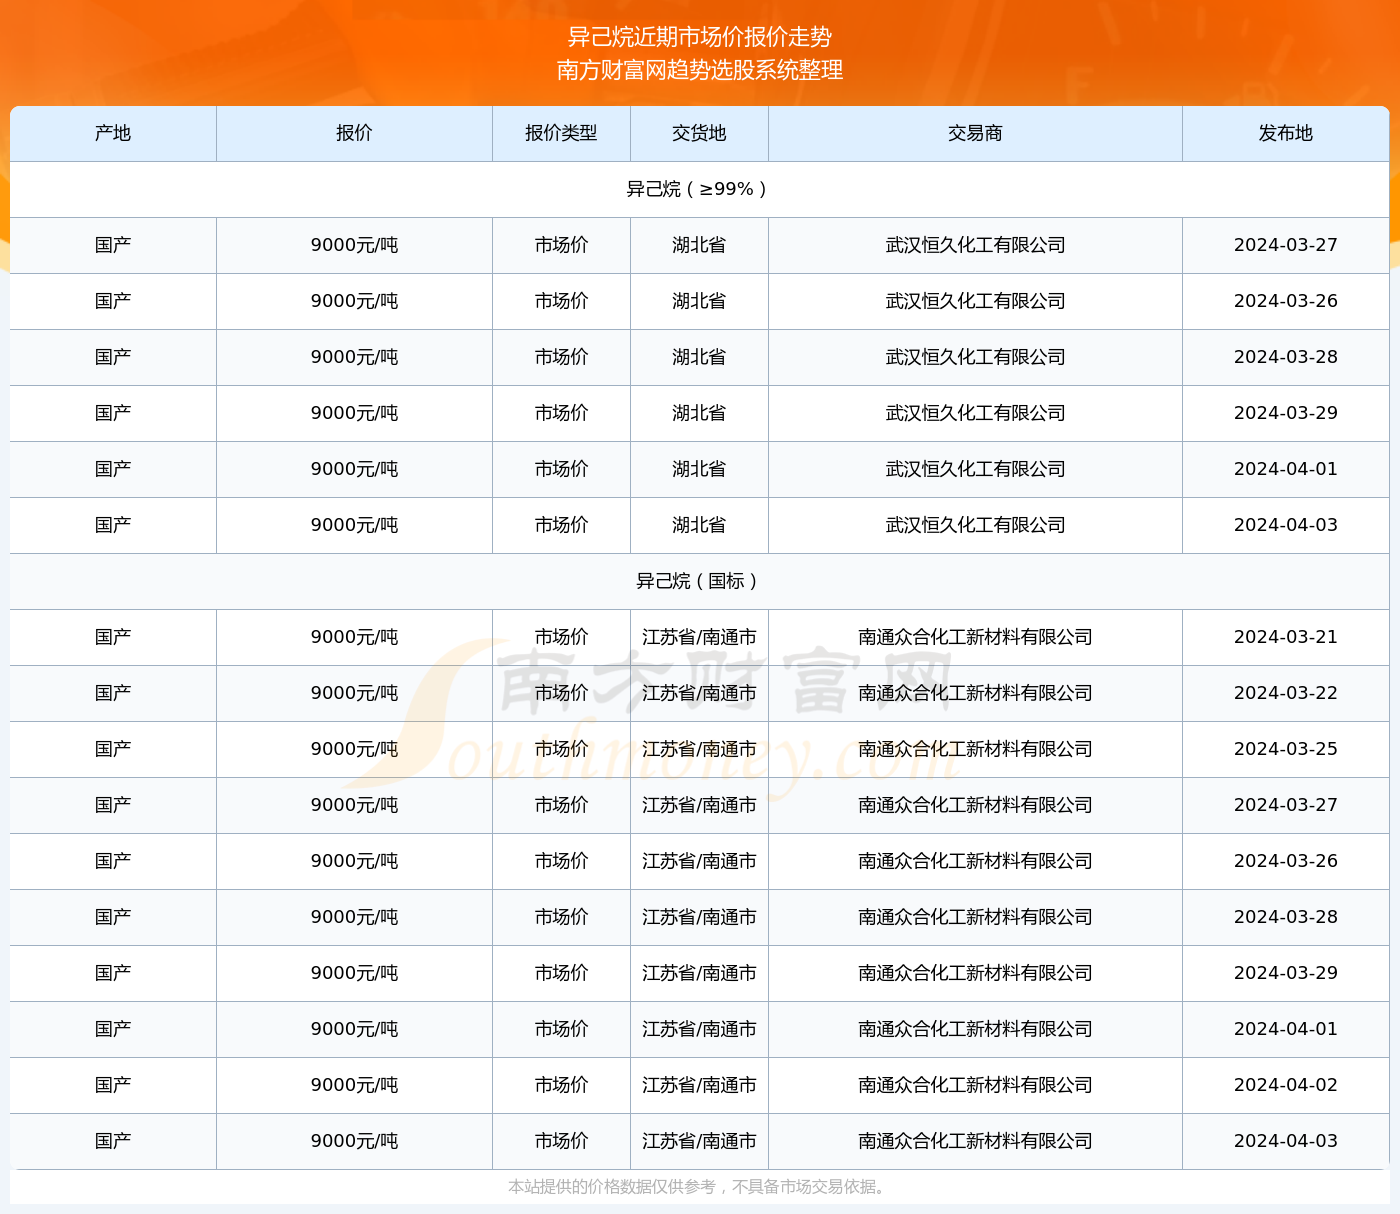Click the 交易商 column header

975,133
